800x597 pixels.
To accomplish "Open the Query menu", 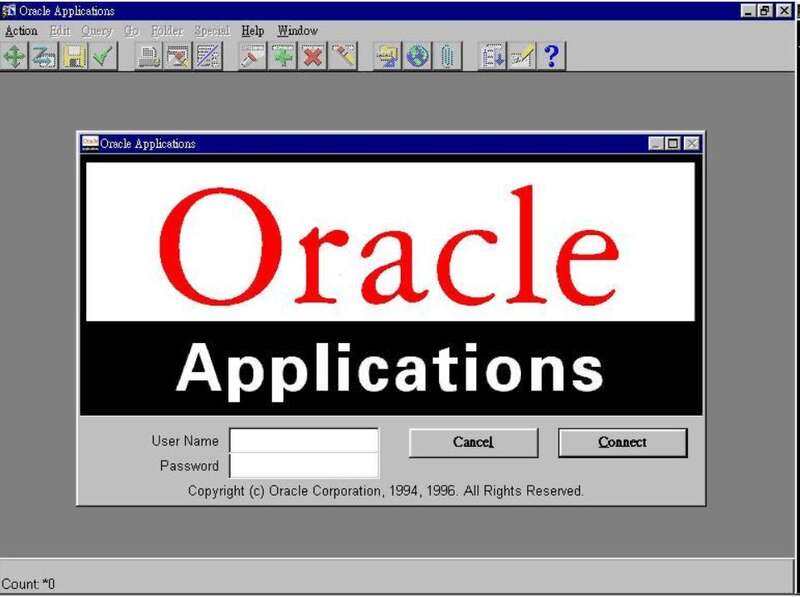I will [x=96, y=31].
